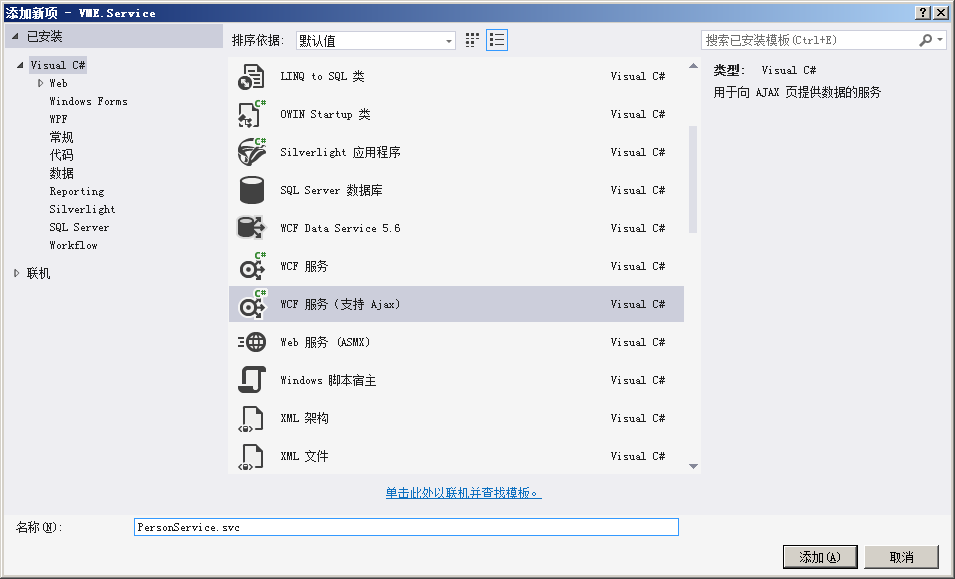Click the Windows script host icon

click(251, 381)
